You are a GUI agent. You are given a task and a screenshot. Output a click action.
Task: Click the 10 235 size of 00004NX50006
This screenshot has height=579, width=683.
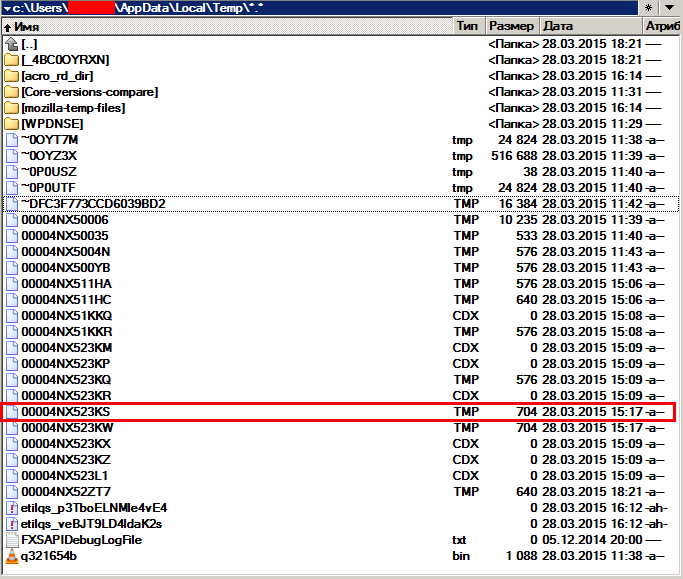tap(518, 220)
